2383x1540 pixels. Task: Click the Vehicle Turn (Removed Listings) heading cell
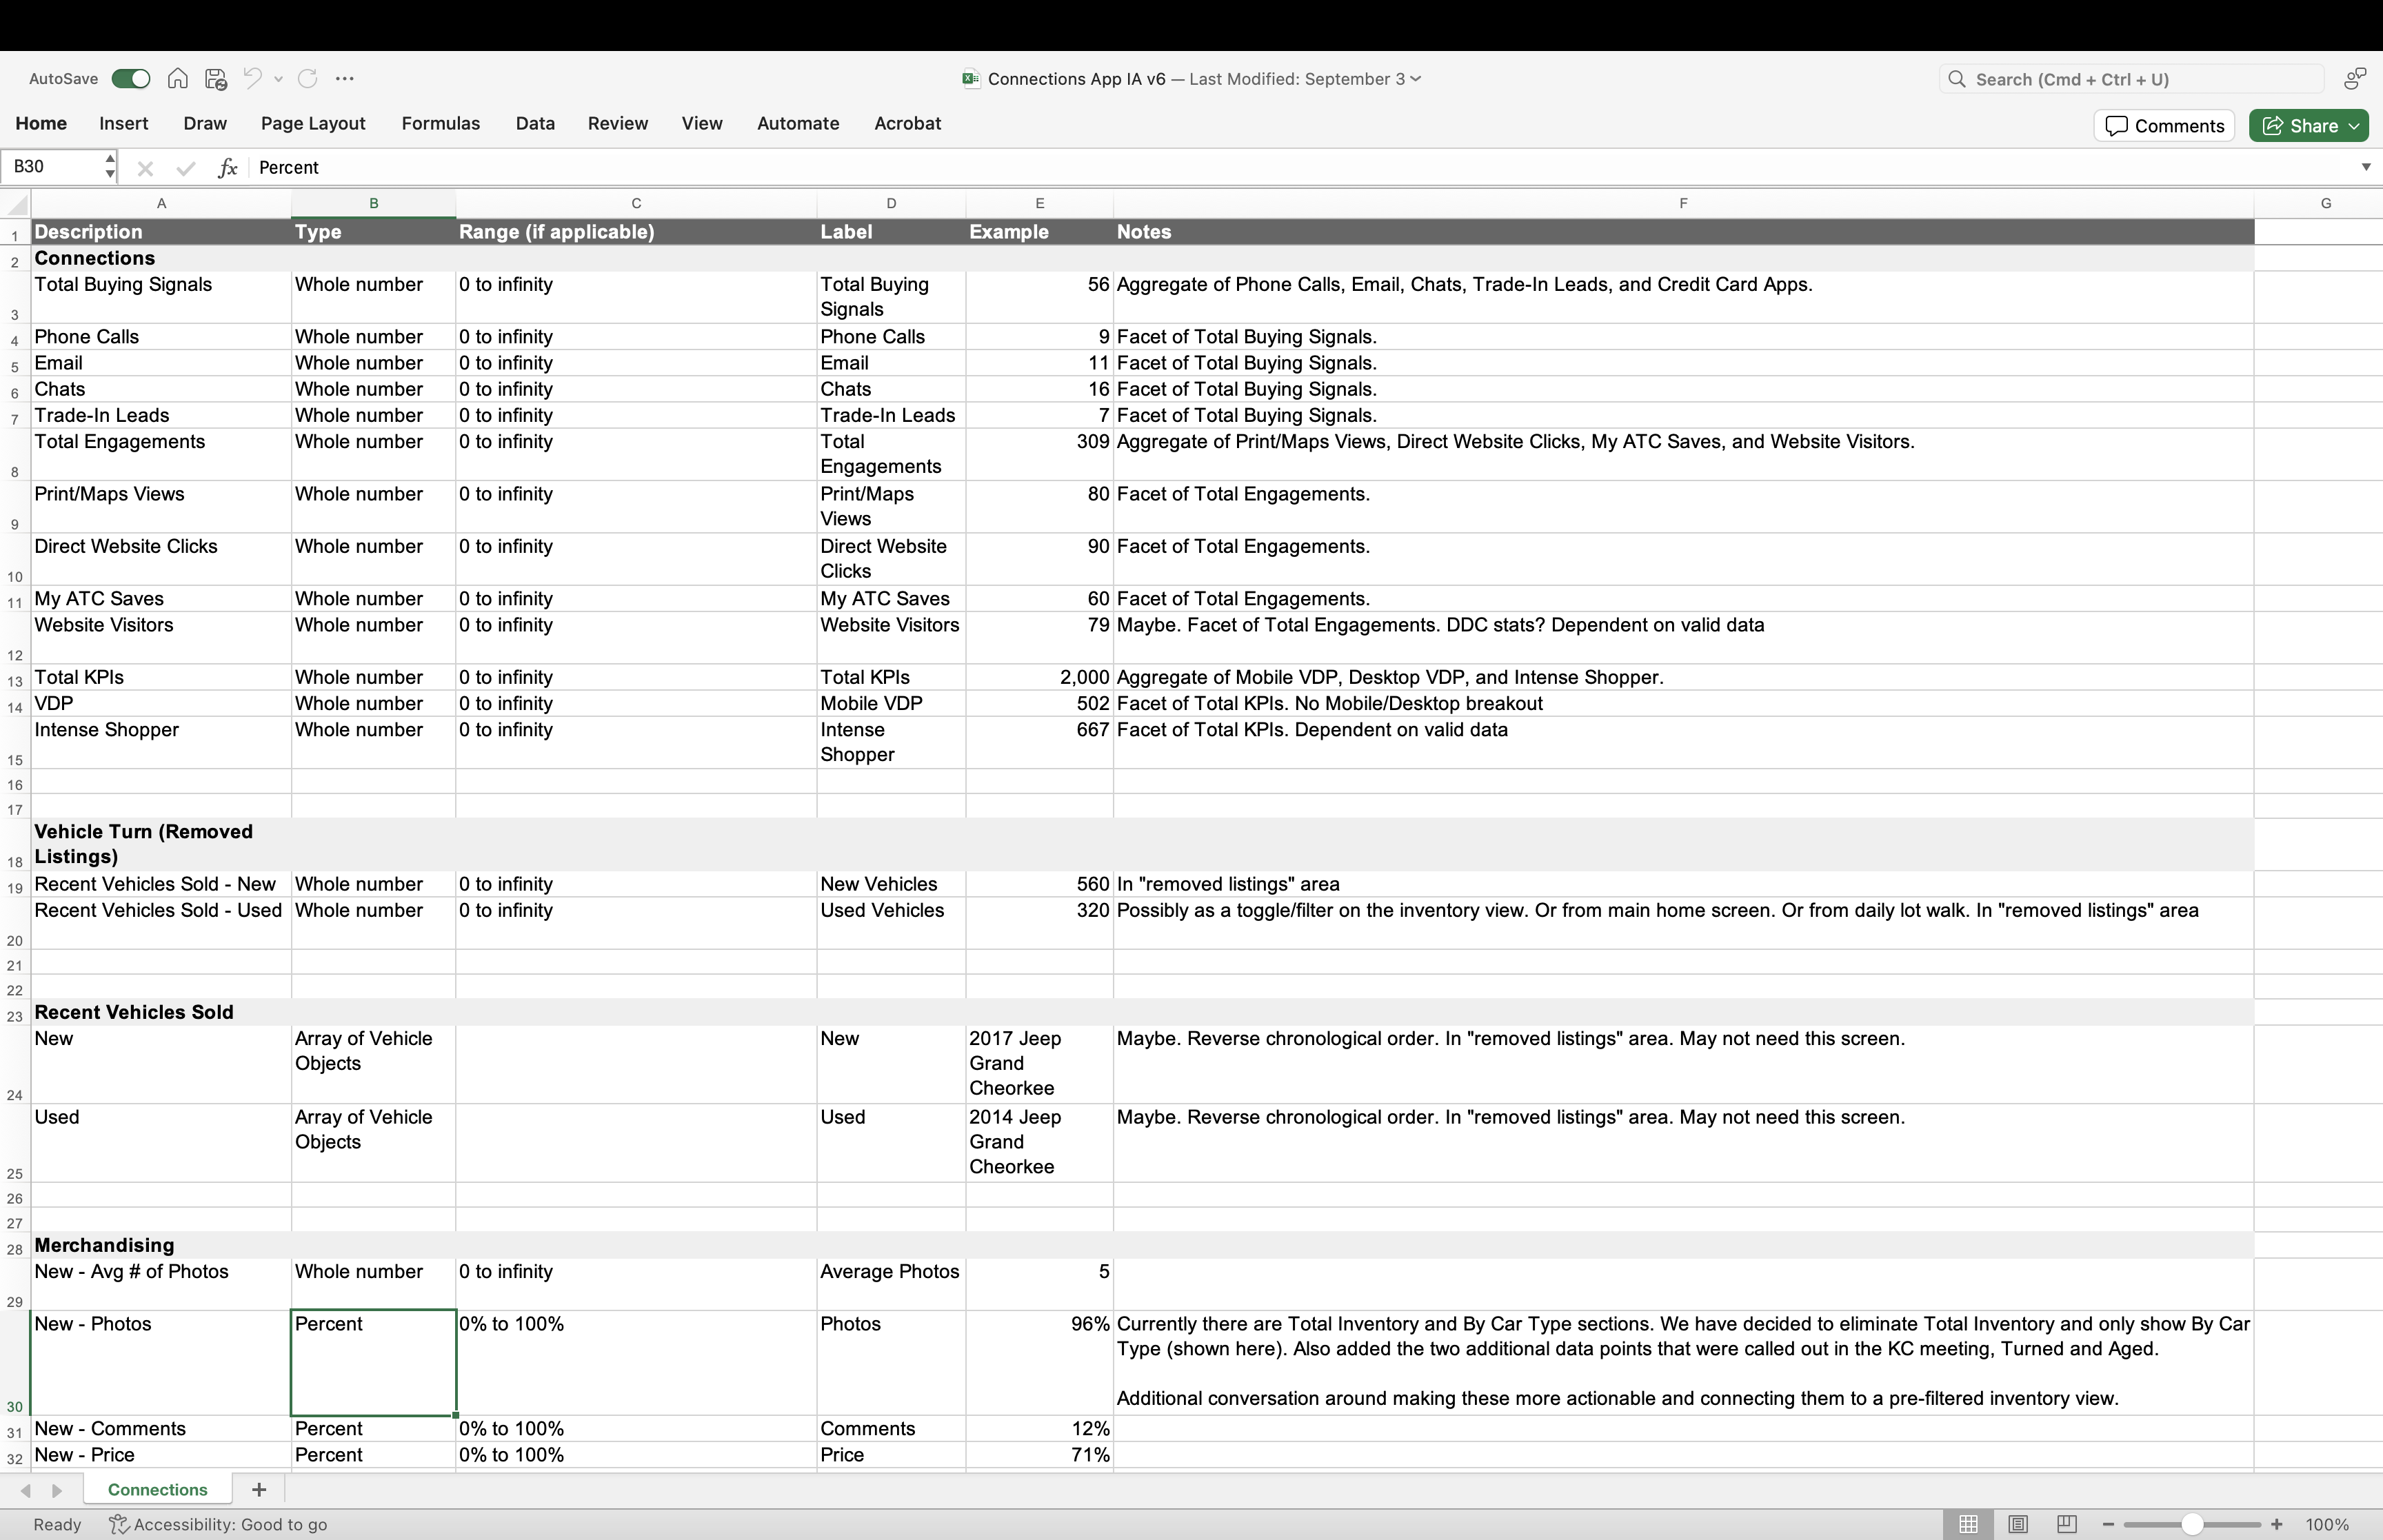click(161, 844)
